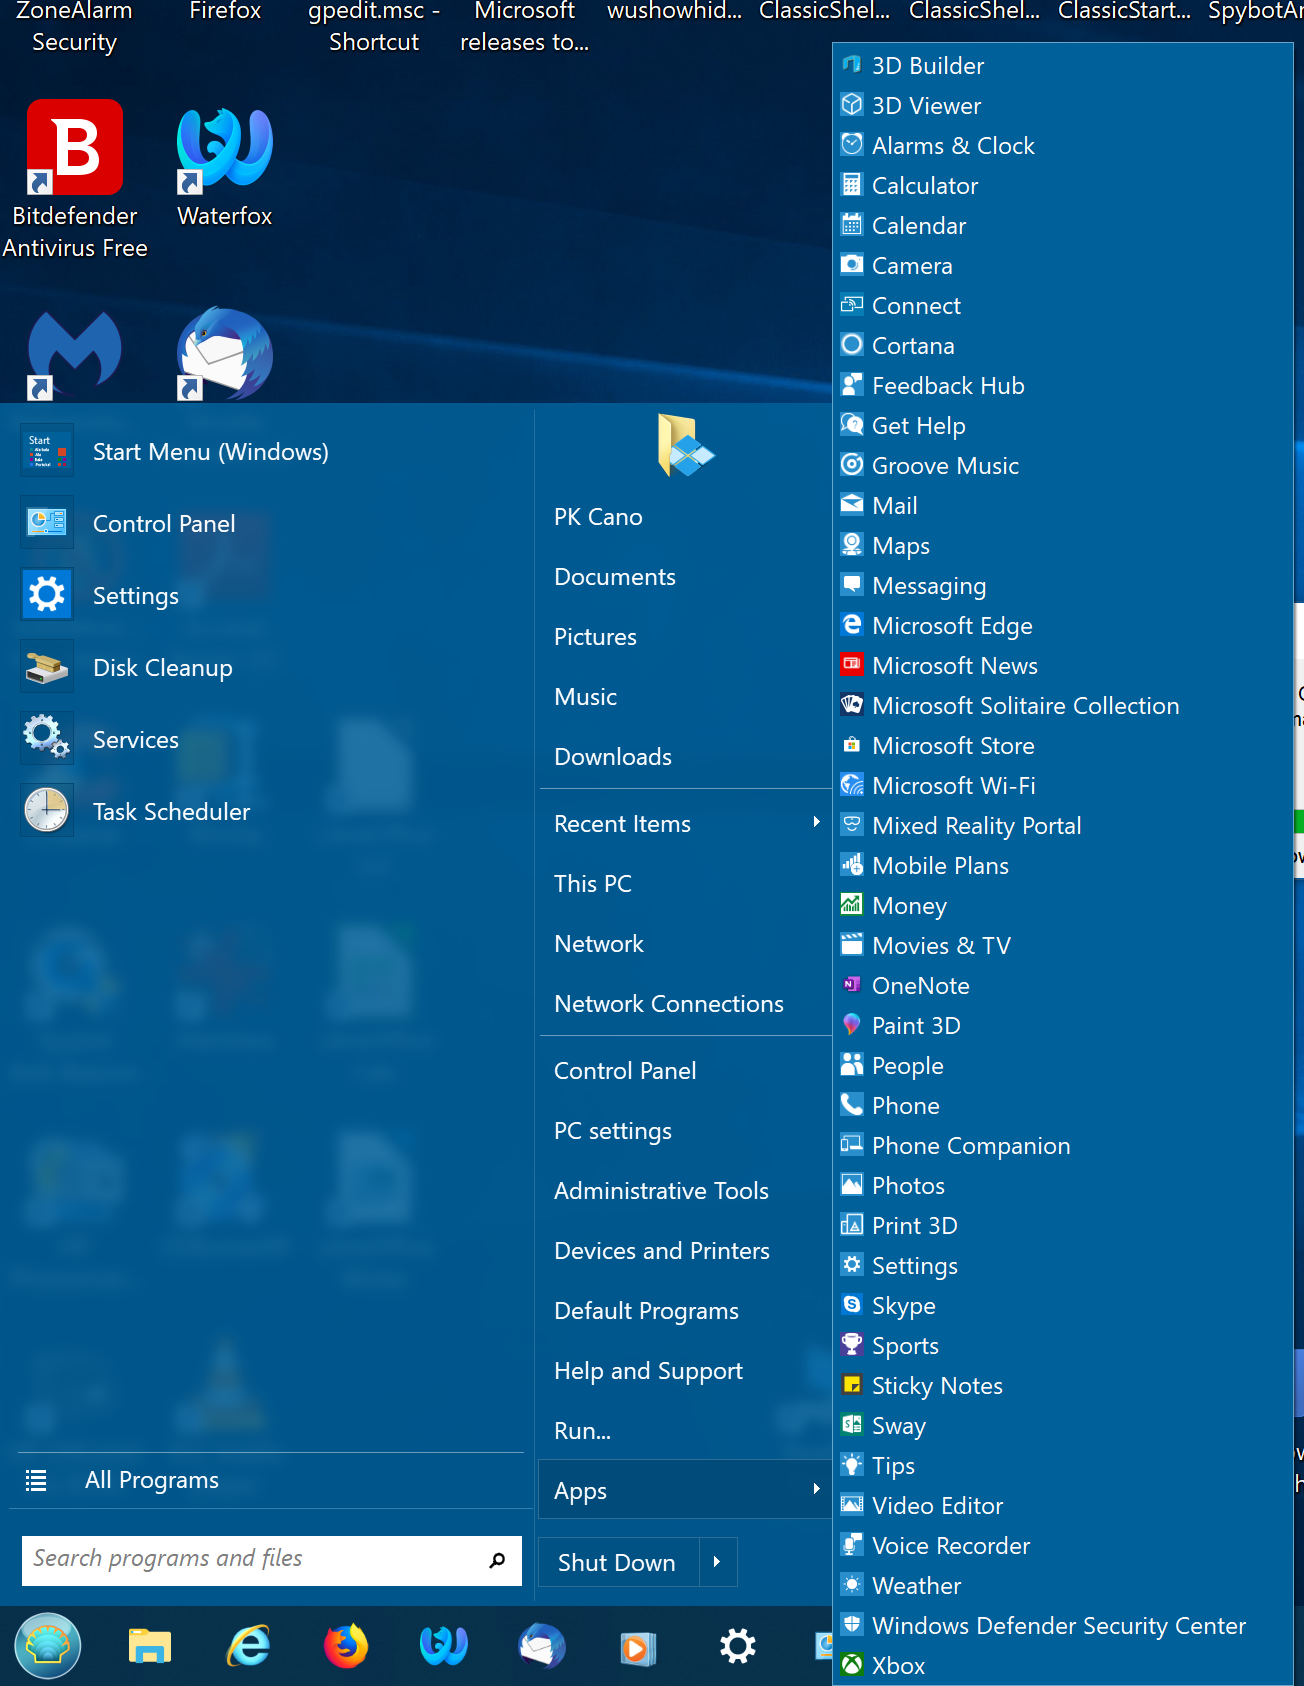
Task: Open Default Programs
Action: (x=685, y=1311)
